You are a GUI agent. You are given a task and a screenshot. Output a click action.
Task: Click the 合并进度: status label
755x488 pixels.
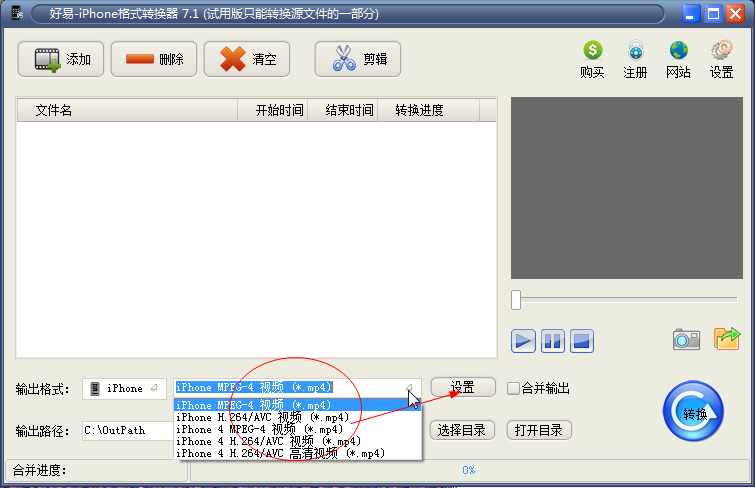pyautogui.click(x=39, y=470)
